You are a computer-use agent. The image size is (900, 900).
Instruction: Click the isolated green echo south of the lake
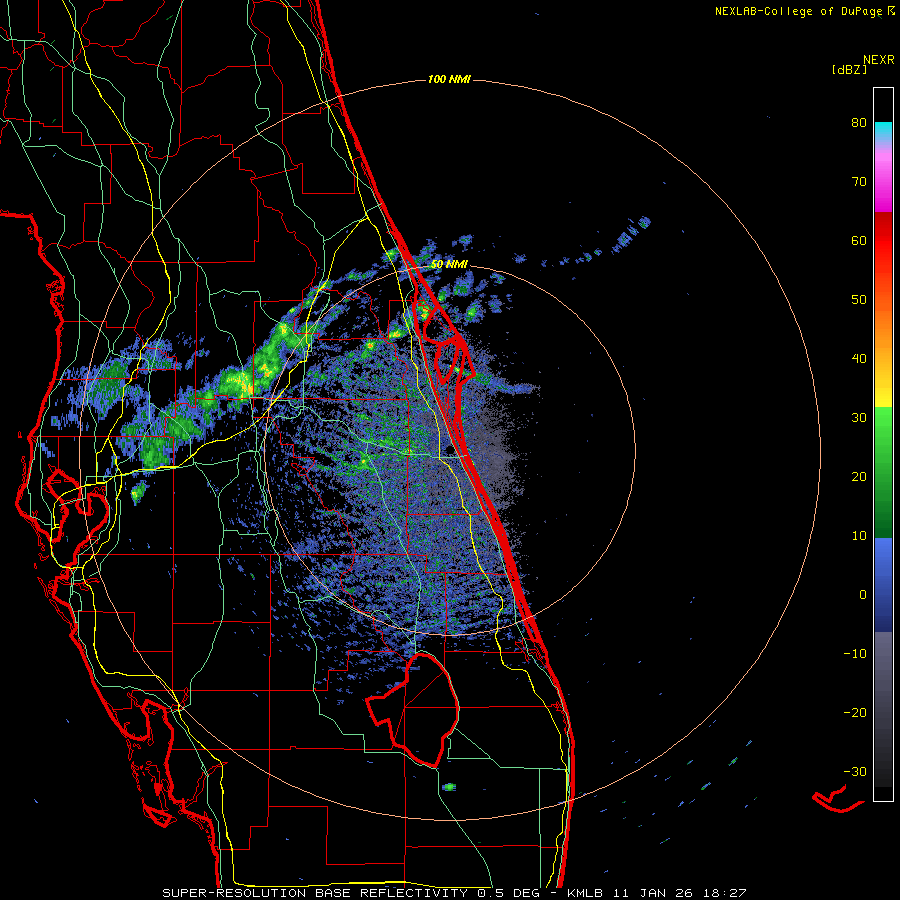click(449, 787)
